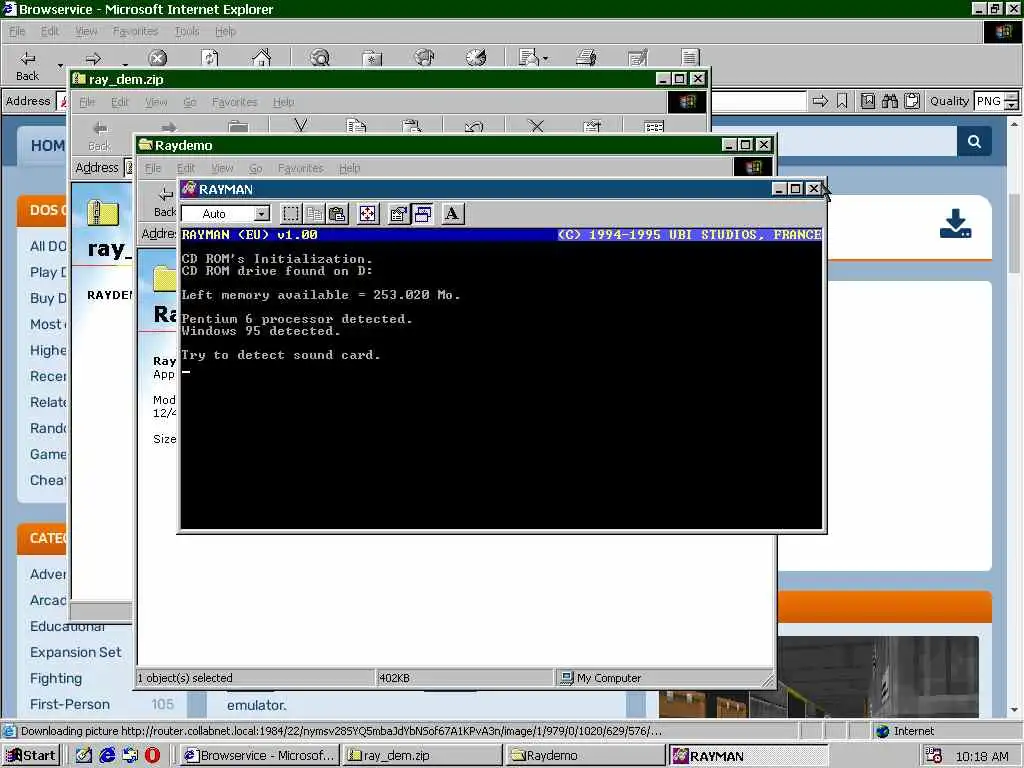Open the Auto font size dropdown in RAYMAN
Image resolution: width=1024 pixels, height=768 pixels.
(x=261, y=214)
